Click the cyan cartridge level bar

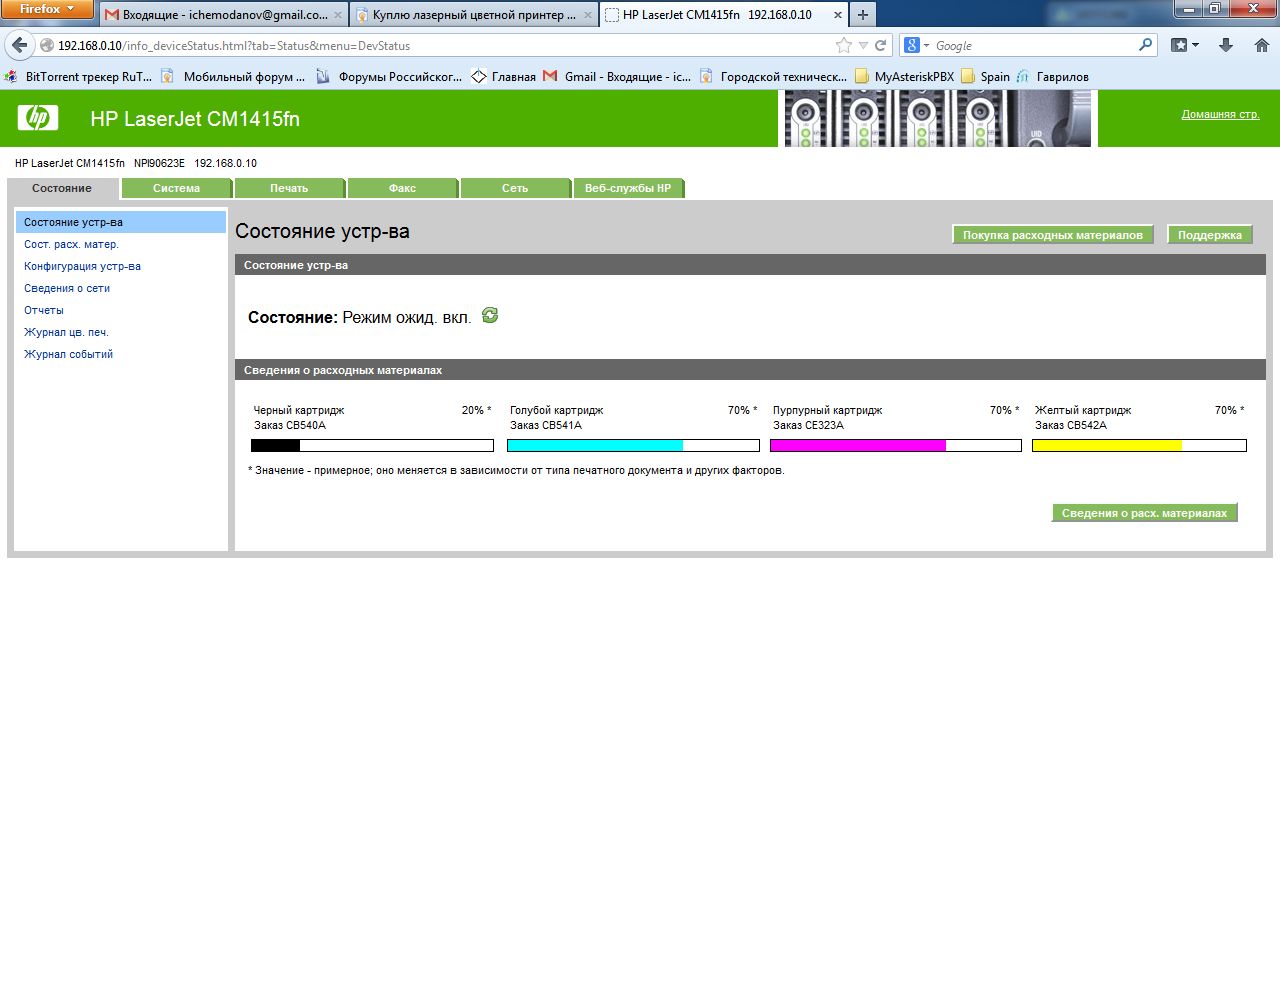(x=633, y=446)
